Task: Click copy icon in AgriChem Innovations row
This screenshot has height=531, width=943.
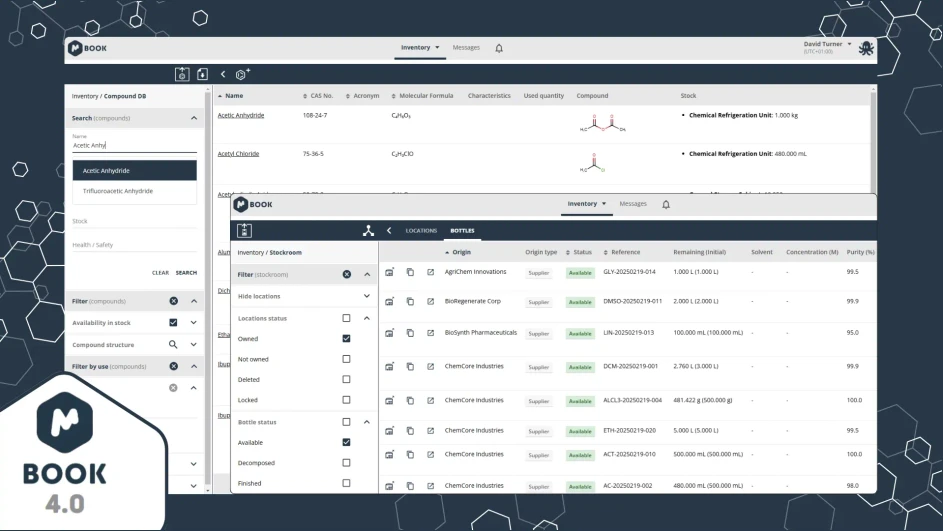Action: (410, 272)
